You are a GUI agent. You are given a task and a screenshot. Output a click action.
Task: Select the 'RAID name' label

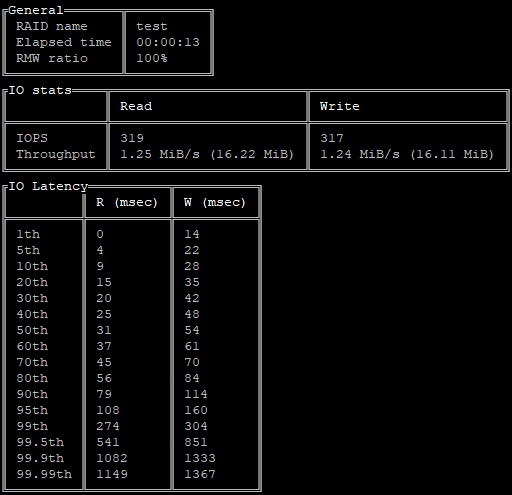pyautogui.click(x=52, y=26)
